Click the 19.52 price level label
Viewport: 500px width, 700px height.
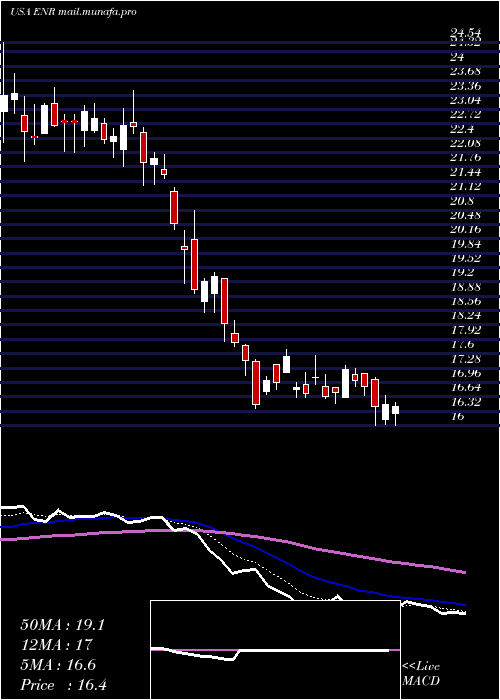point(465,258)
